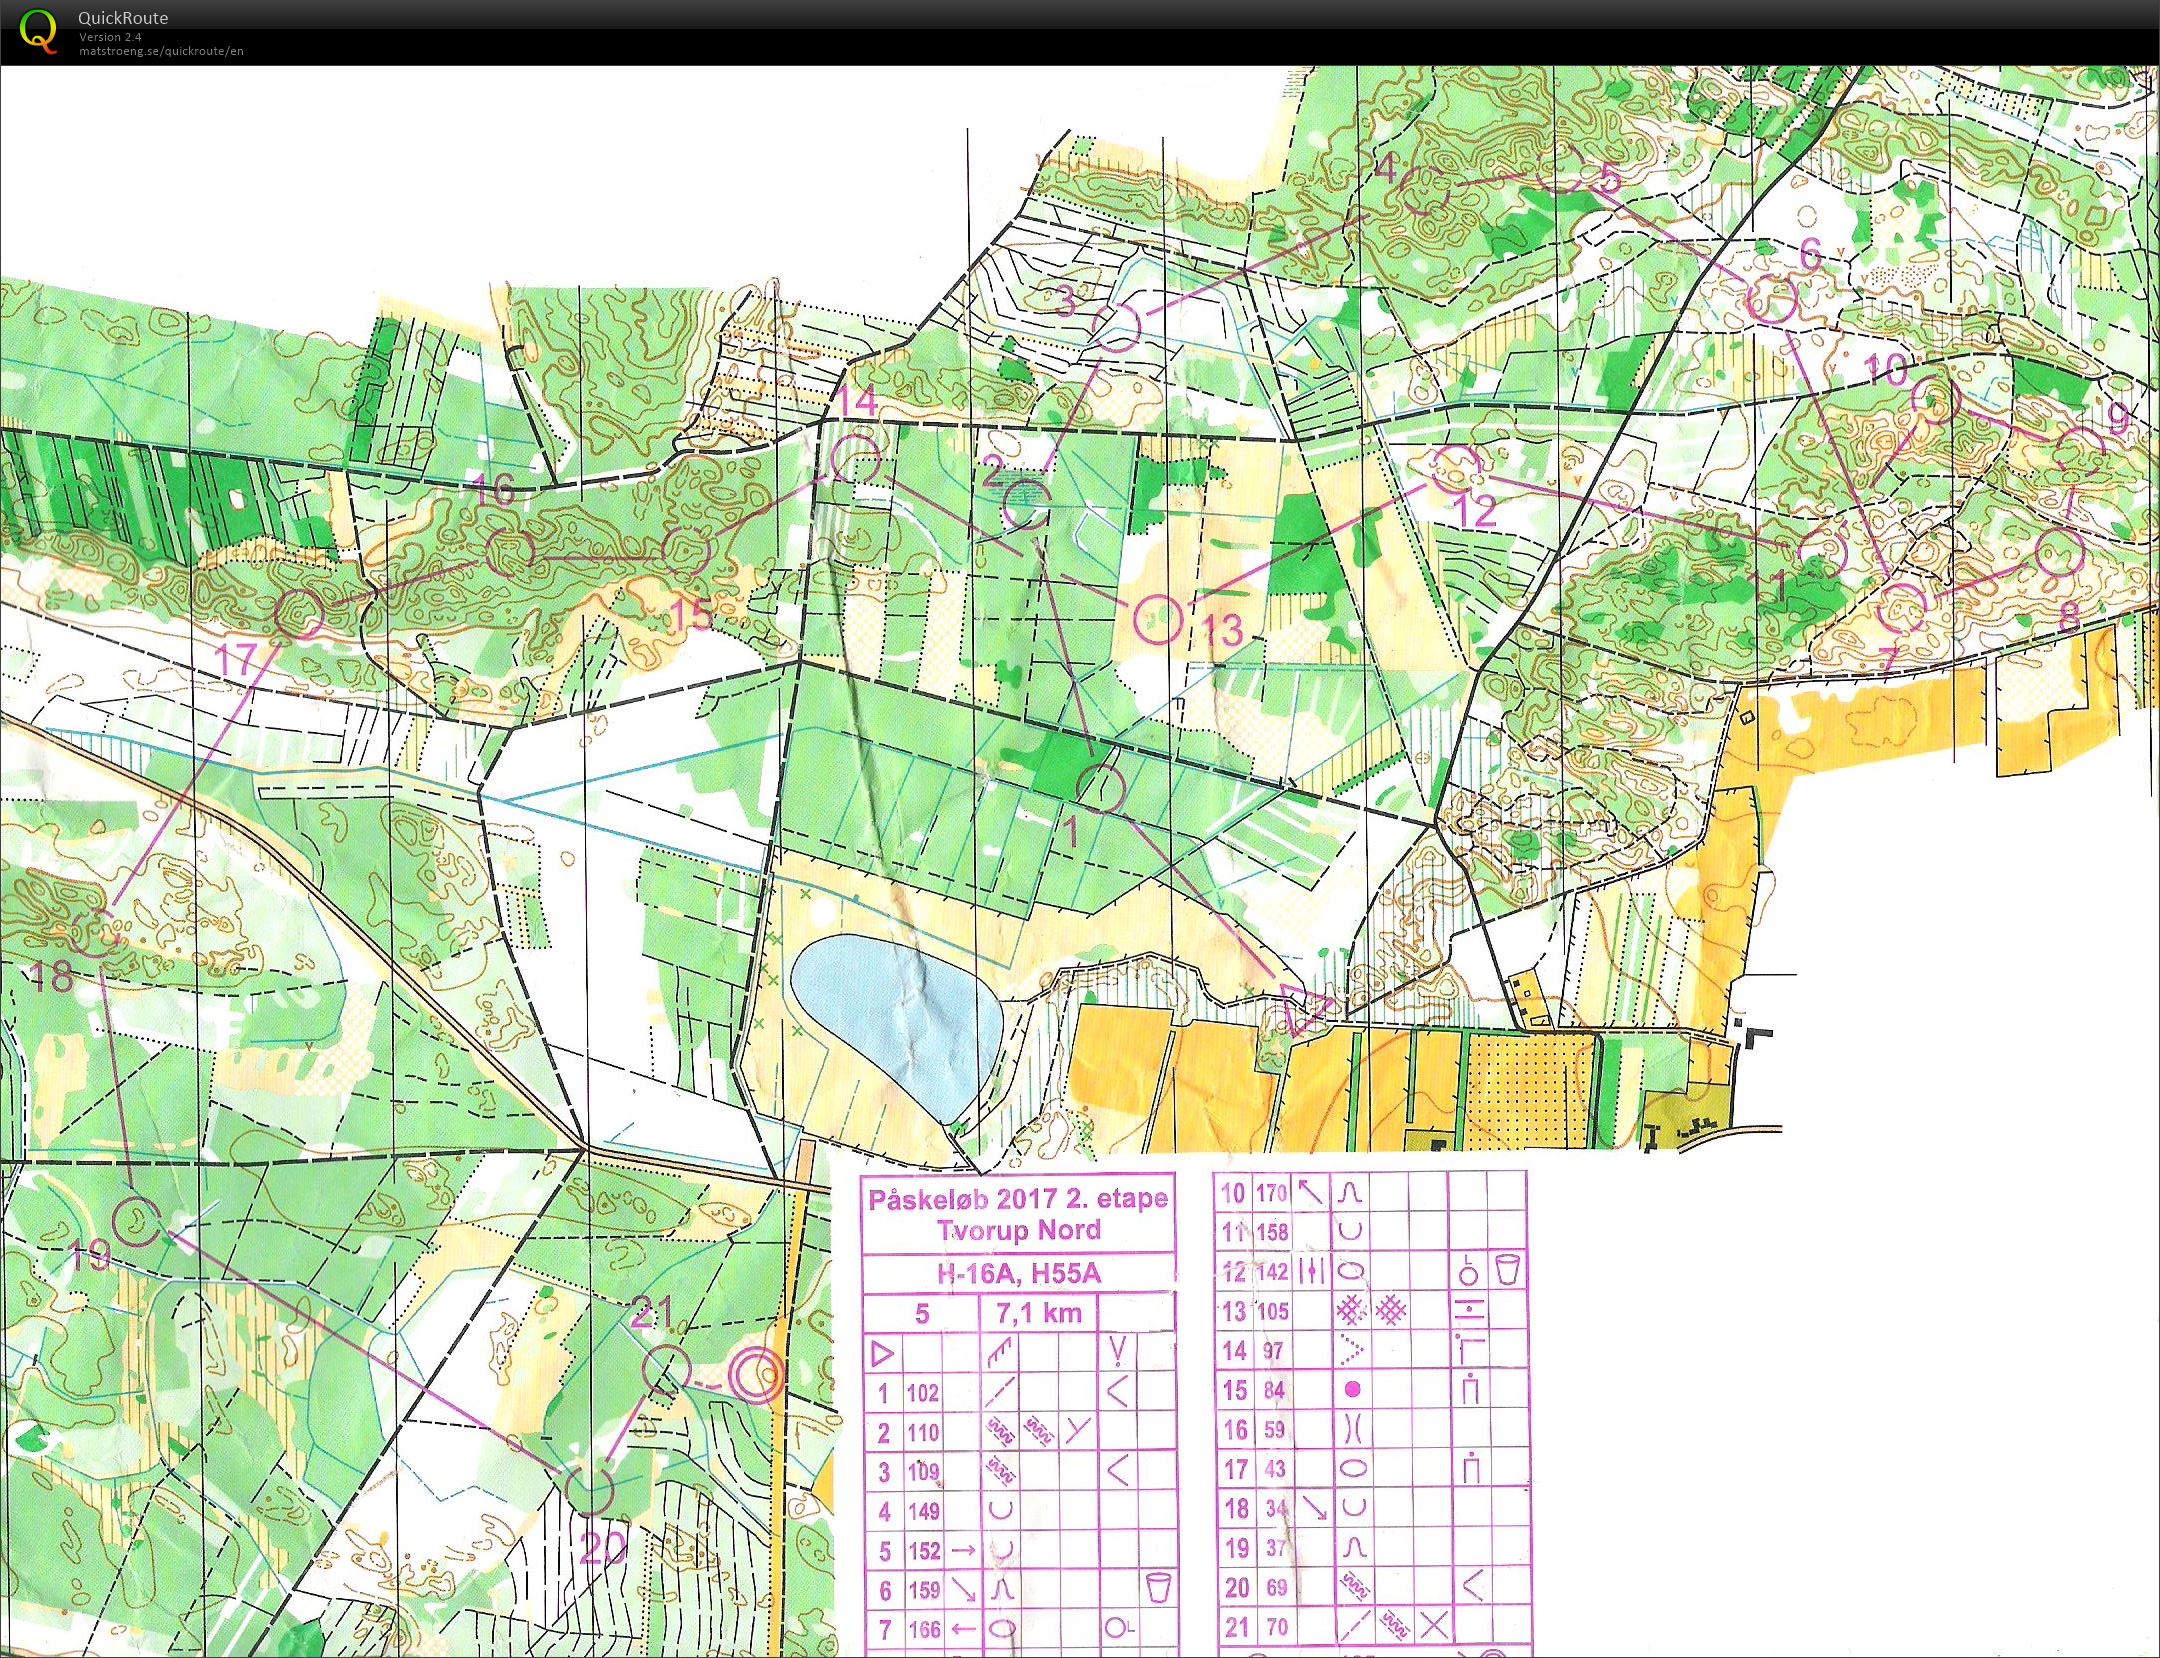The width and height of the screenshot is (2160, 1658).
Task: Click the drinking cup symbol in row 12
Action: pyautogui.click(x=1508, y=1271)
